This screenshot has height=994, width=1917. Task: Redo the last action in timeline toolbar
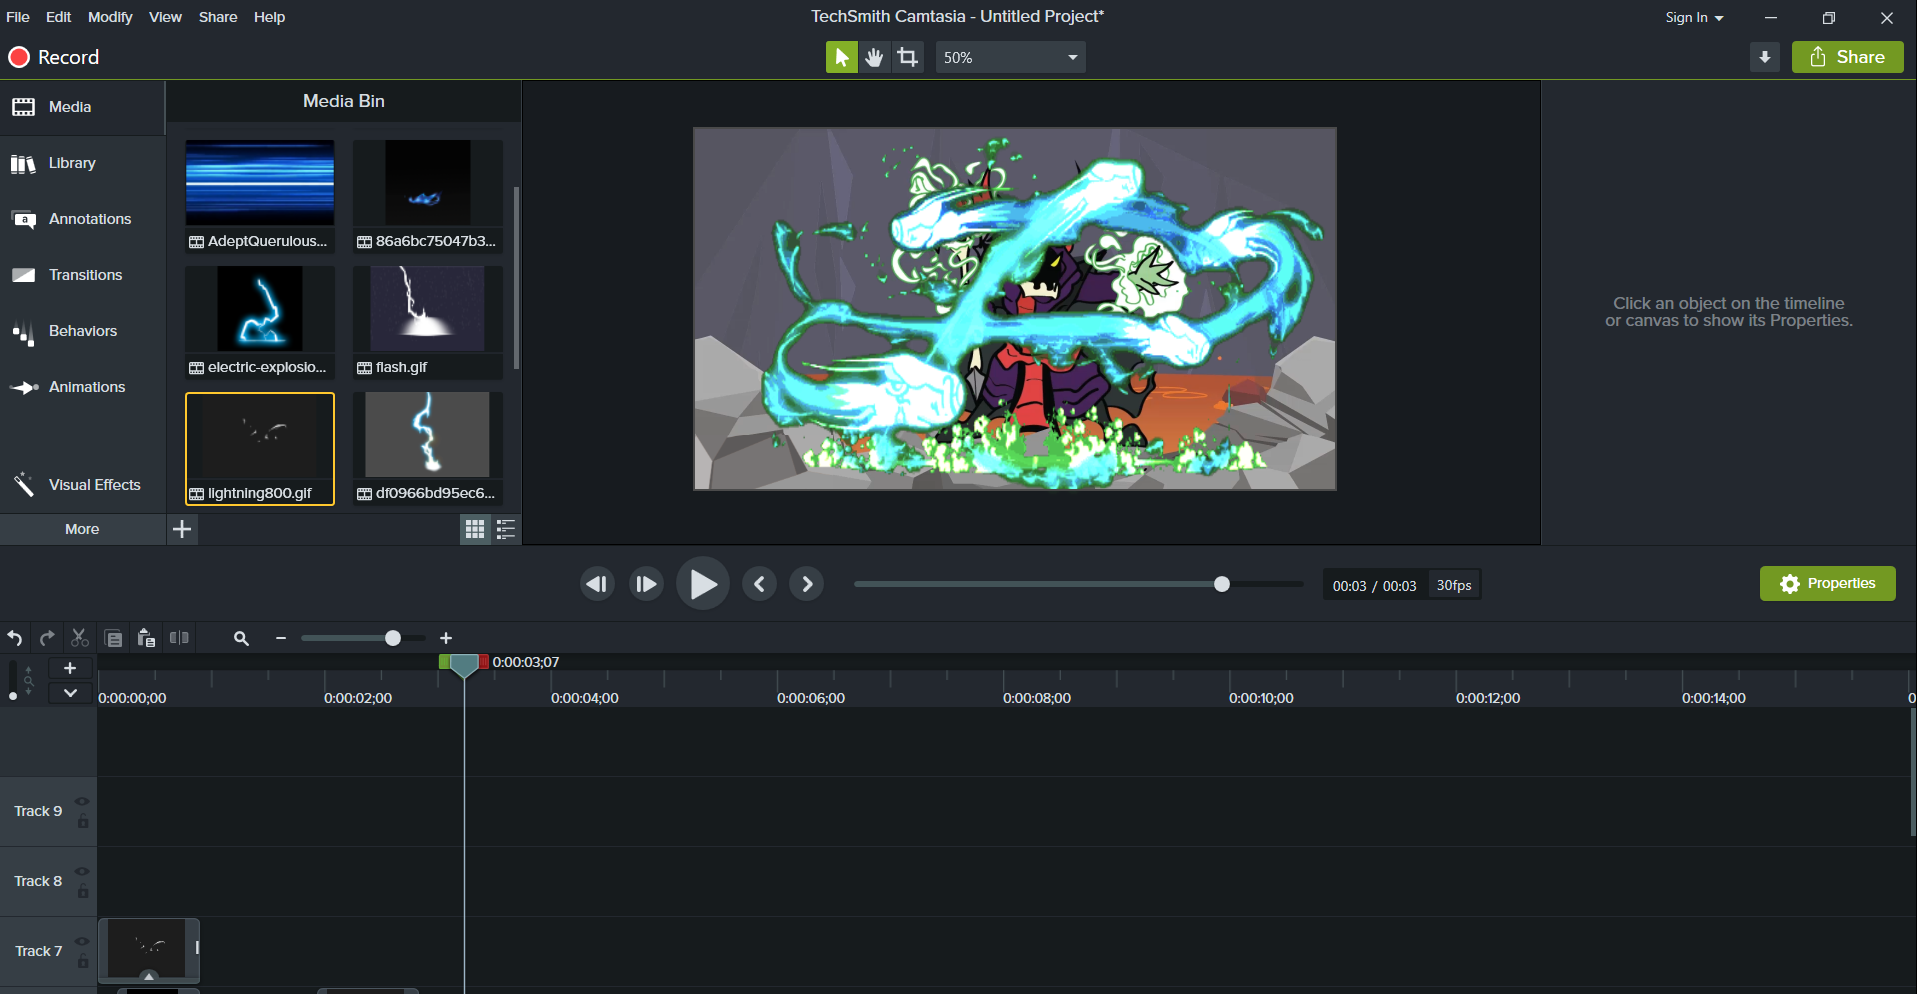point(47,638)
